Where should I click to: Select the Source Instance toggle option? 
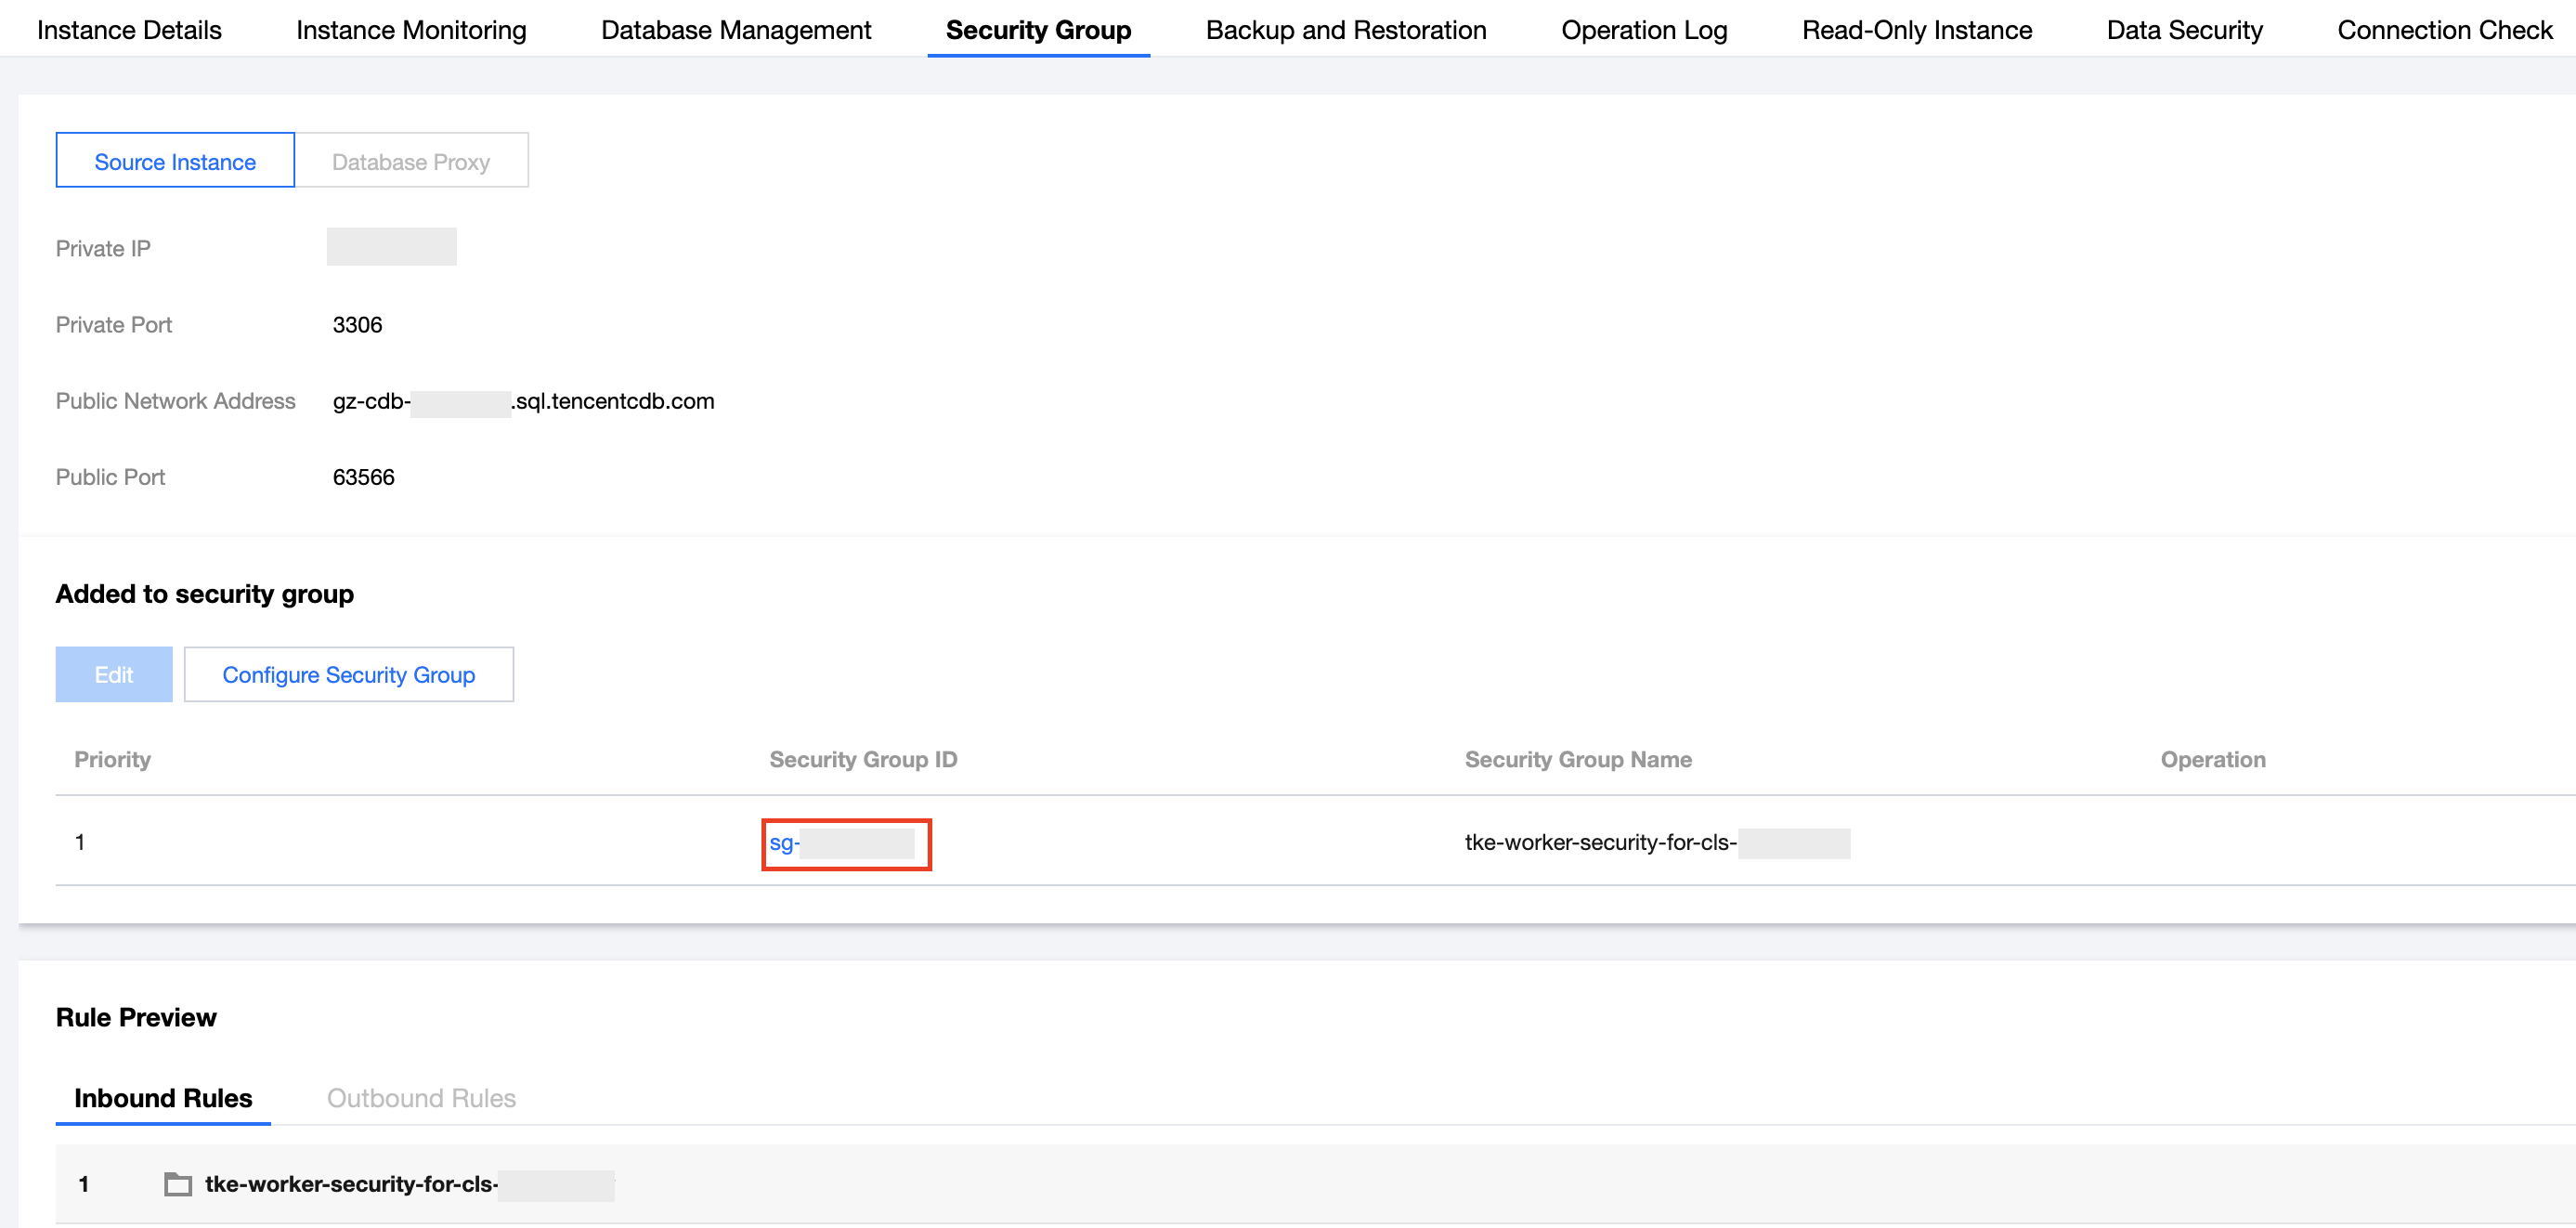click(175, 161)
